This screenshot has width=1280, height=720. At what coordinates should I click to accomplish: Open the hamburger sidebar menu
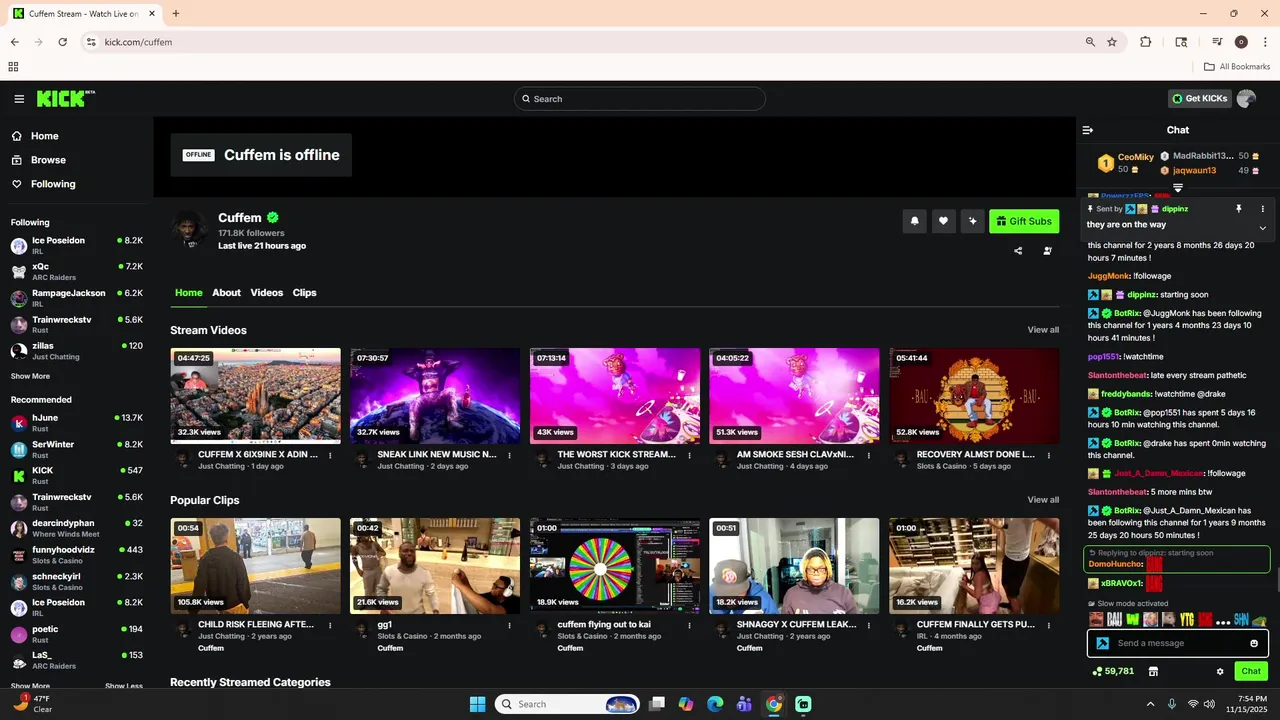point(19,99)
